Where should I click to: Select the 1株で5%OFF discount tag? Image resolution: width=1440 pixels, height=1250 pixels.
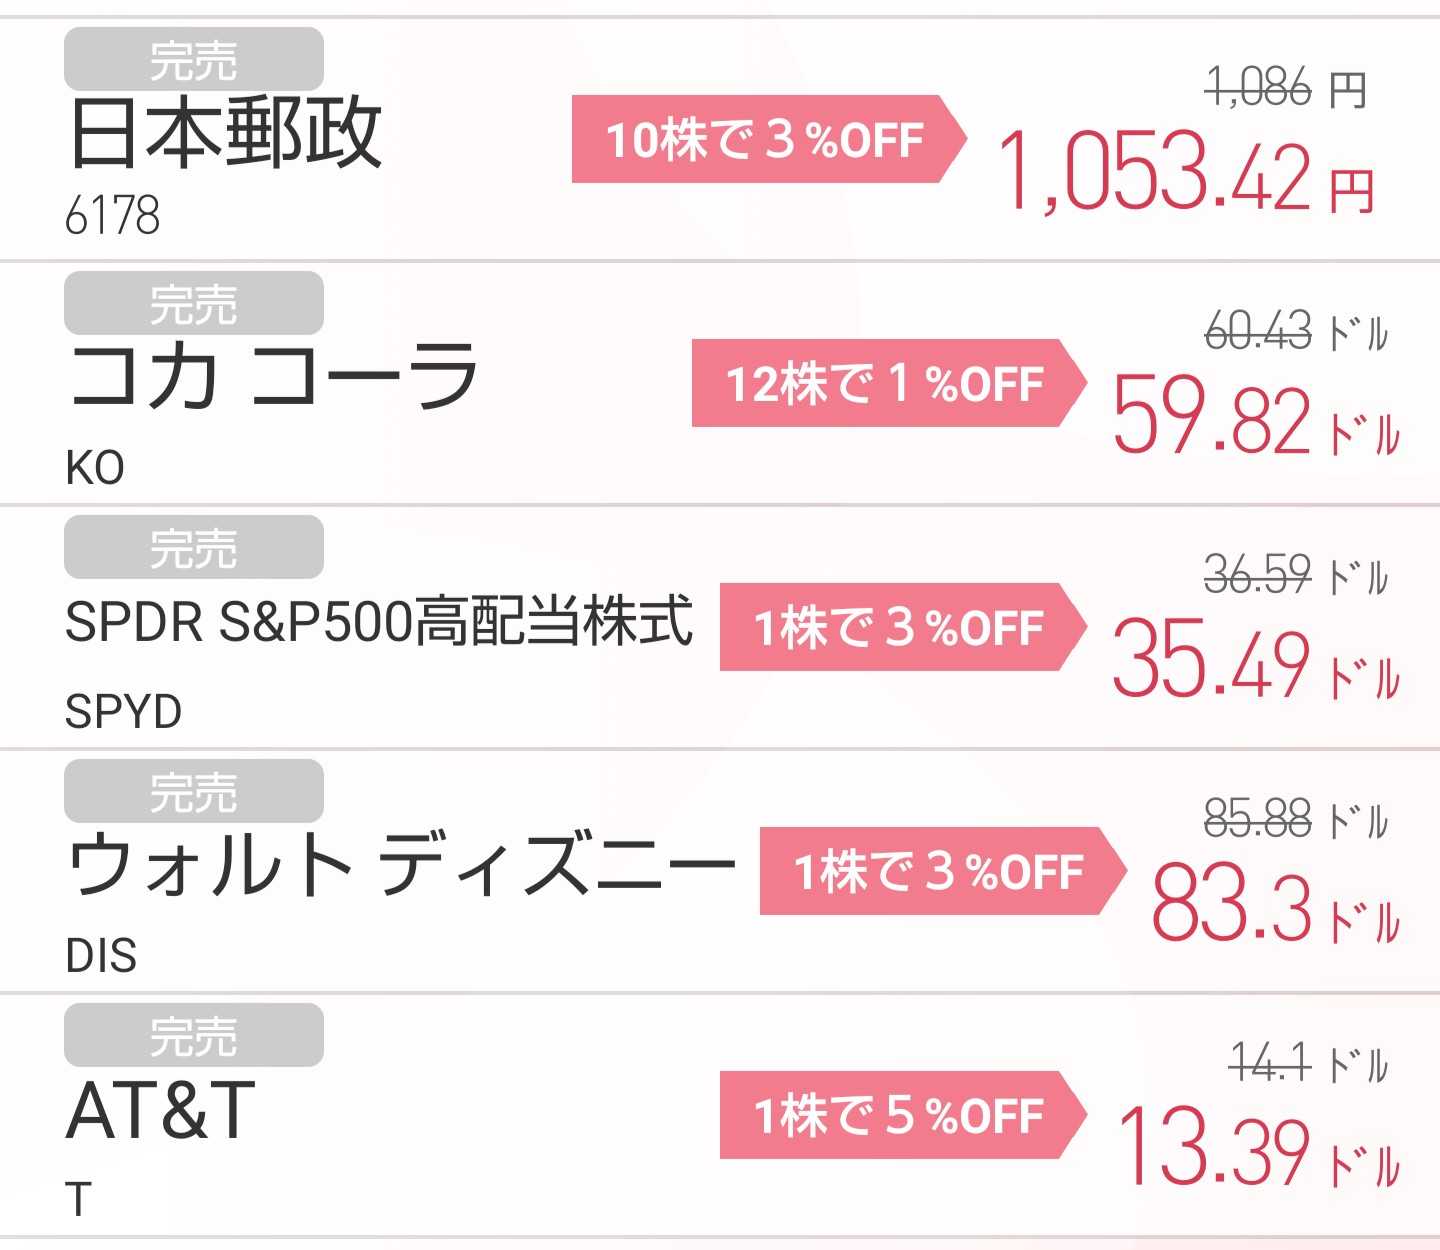coord(903,1115)
